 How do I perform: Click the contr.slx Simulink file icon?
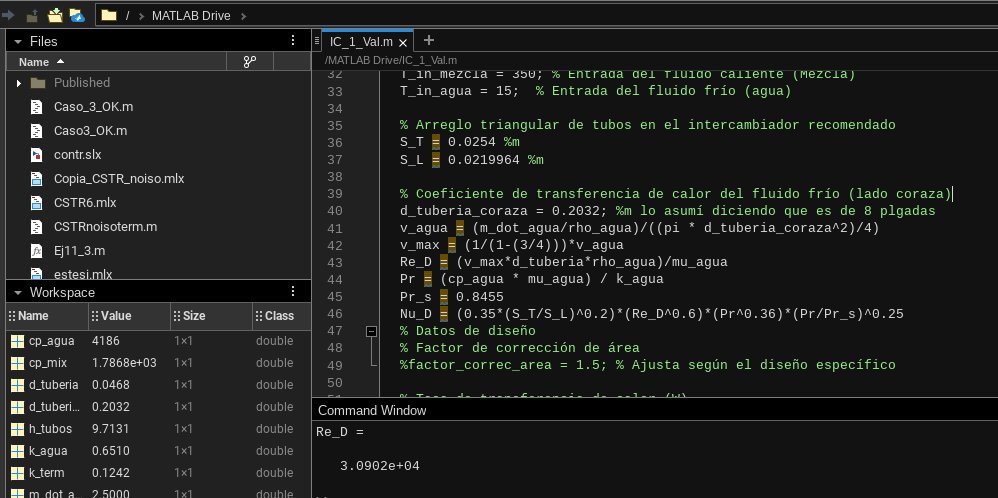[x=37, y=155]
